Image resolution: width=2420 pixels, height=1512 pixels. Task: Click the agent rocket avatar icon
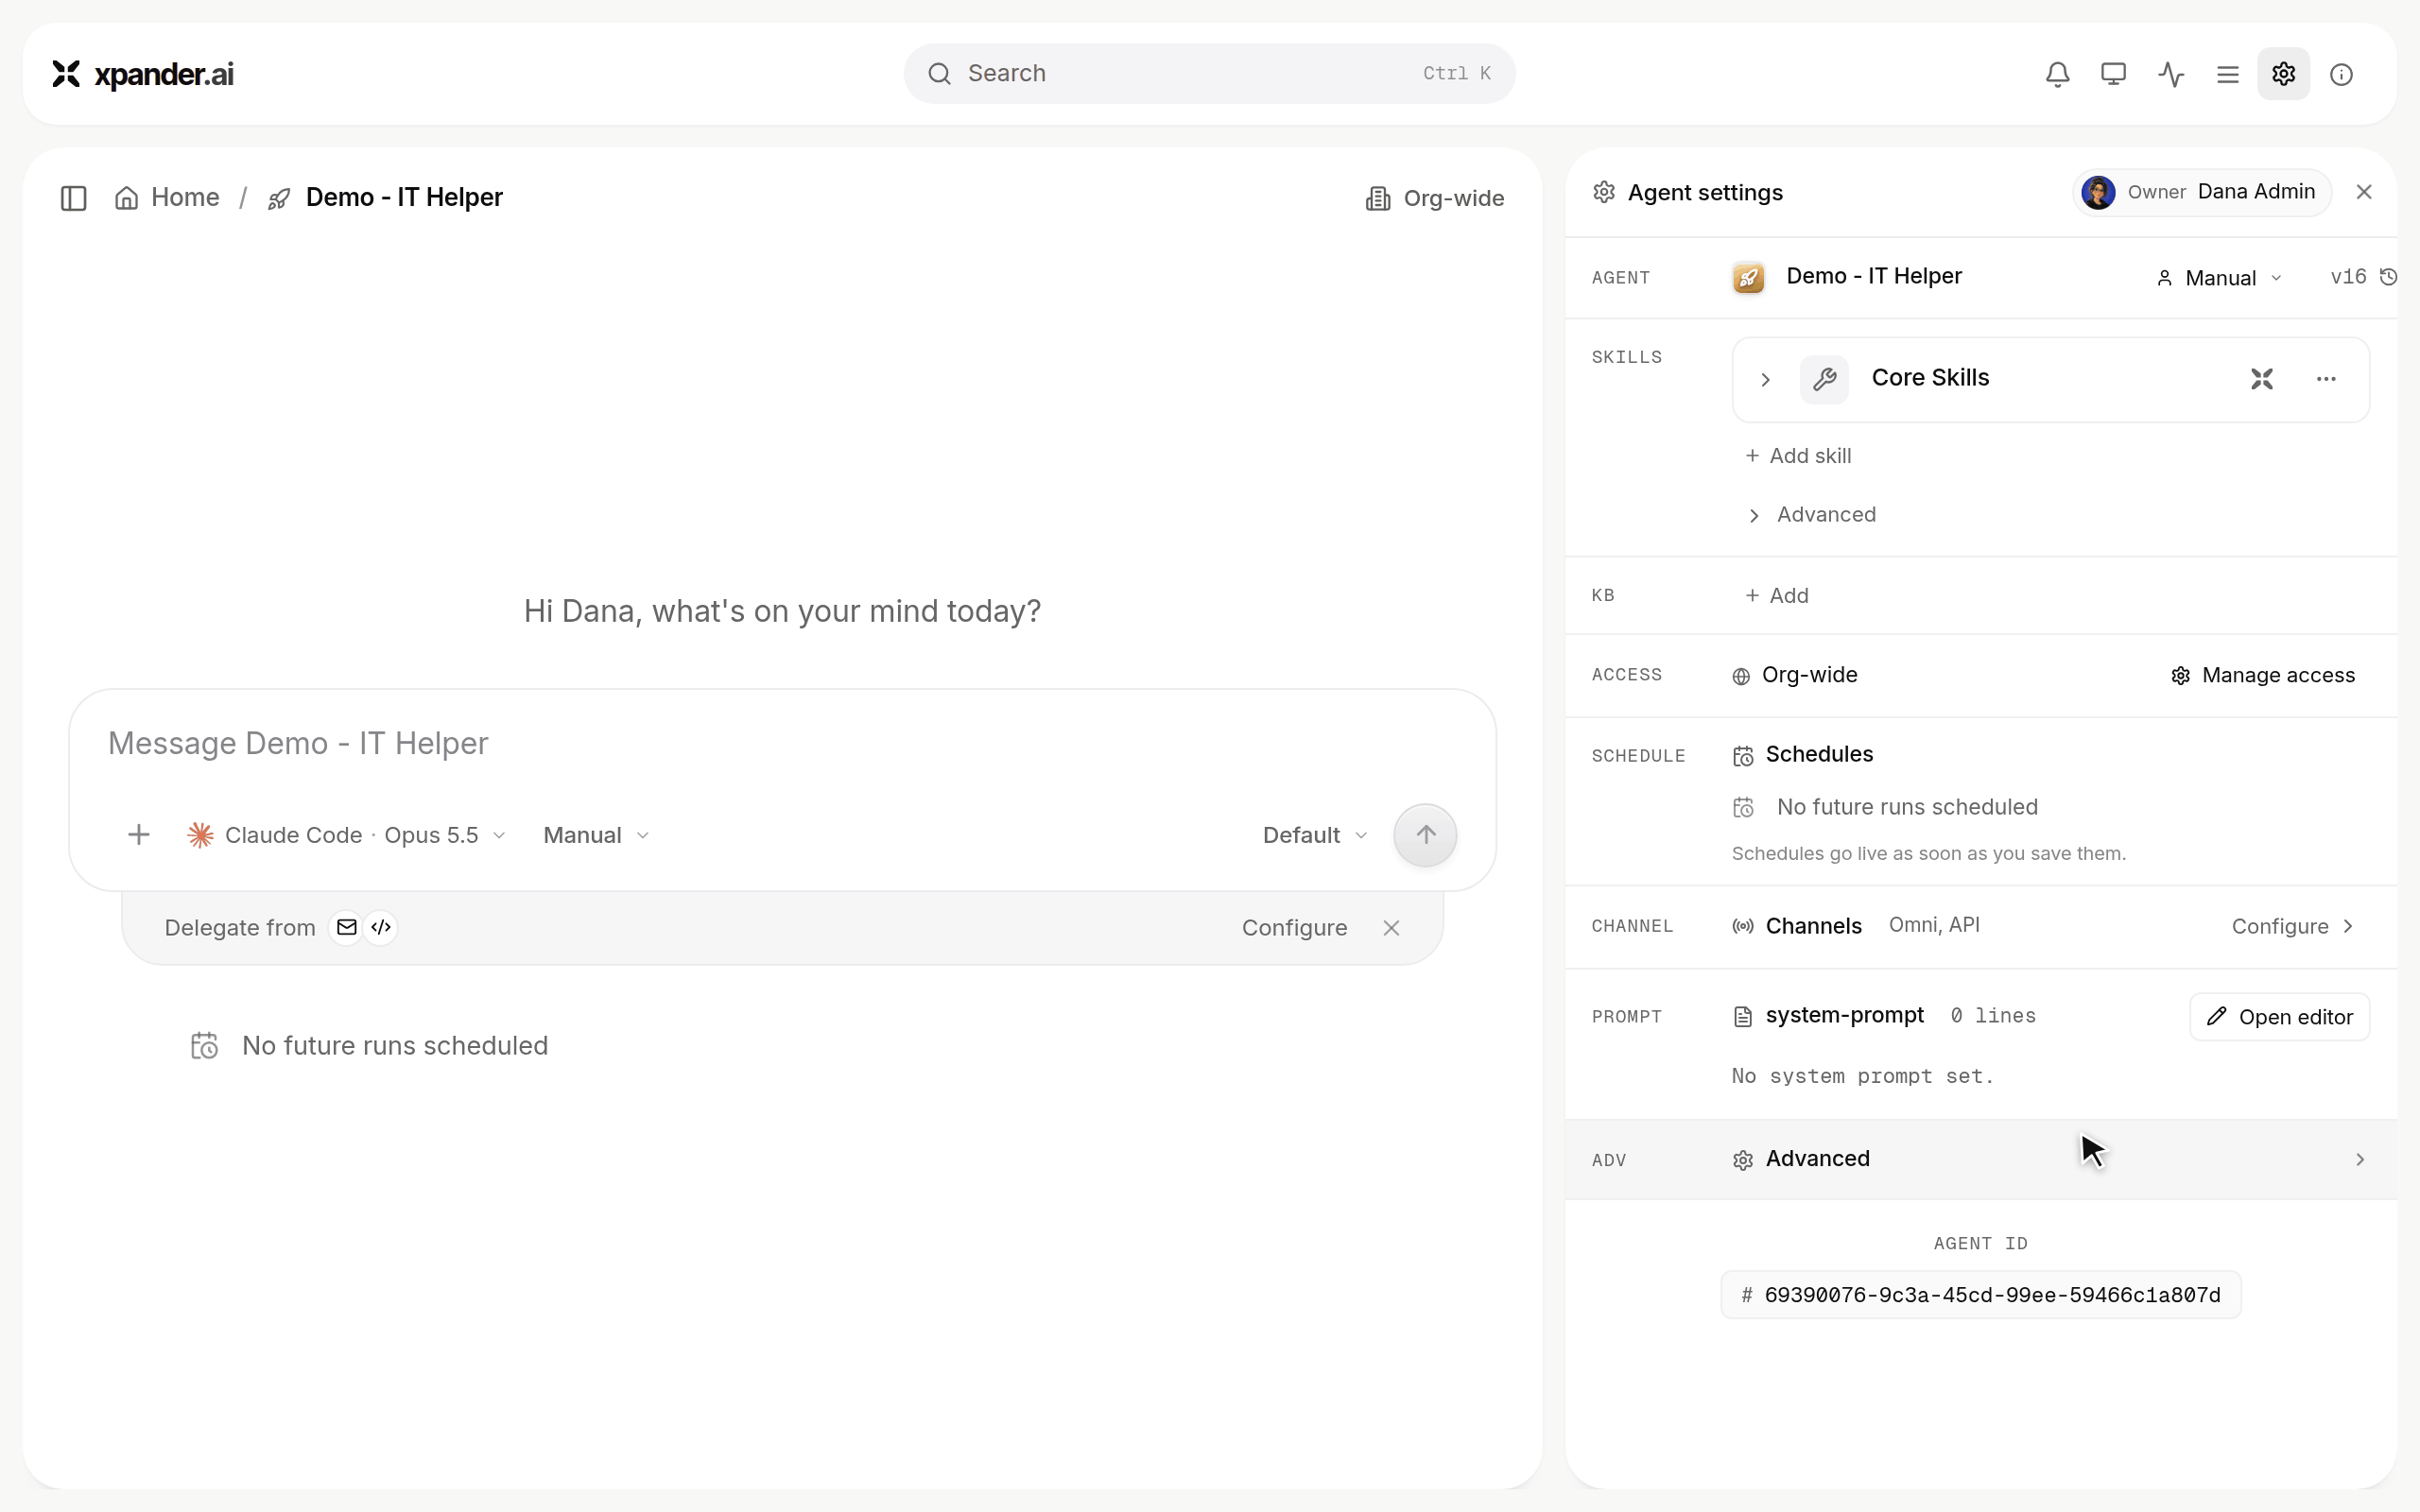pyautogui.click(x=1749, y=277)
